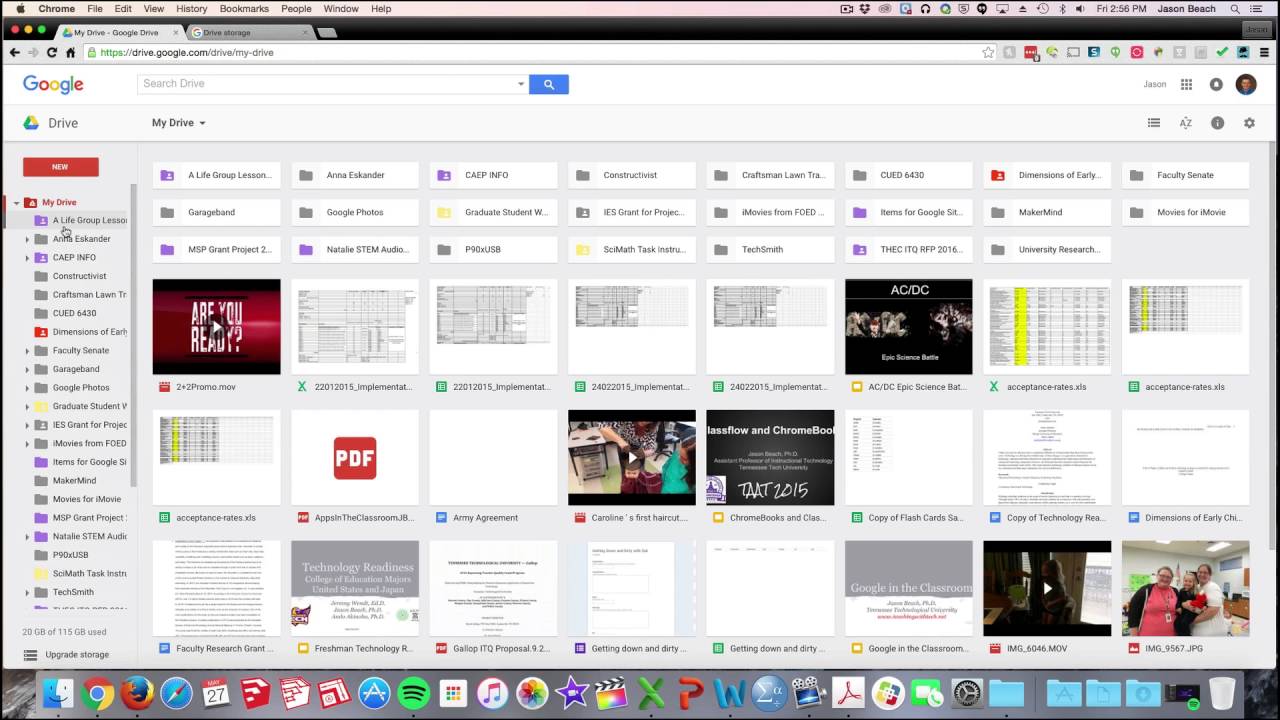
Task: Open the Google apps grid icon
Action: click(x=1186, y=85)
